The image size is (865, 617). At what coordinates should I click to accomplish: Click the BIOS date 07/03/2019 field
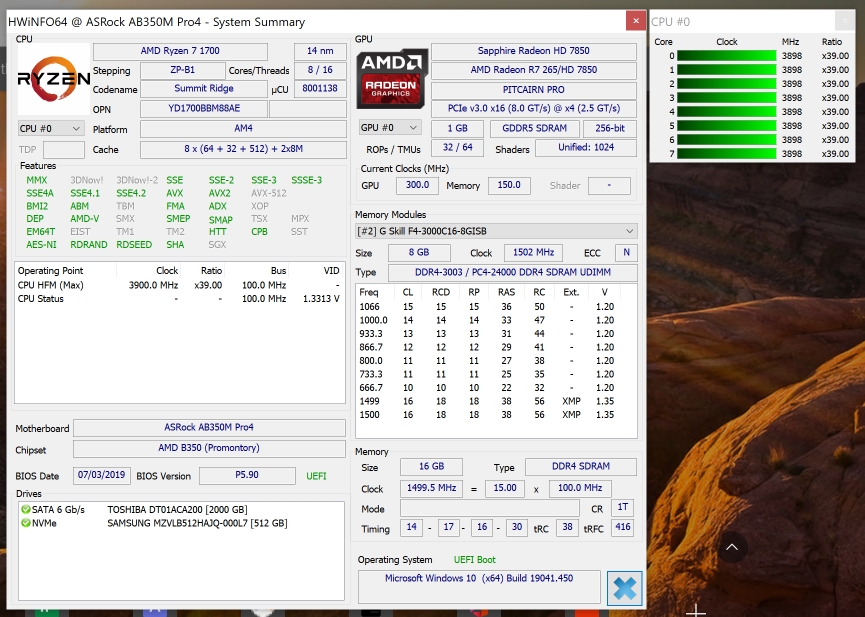pos(102,475)
